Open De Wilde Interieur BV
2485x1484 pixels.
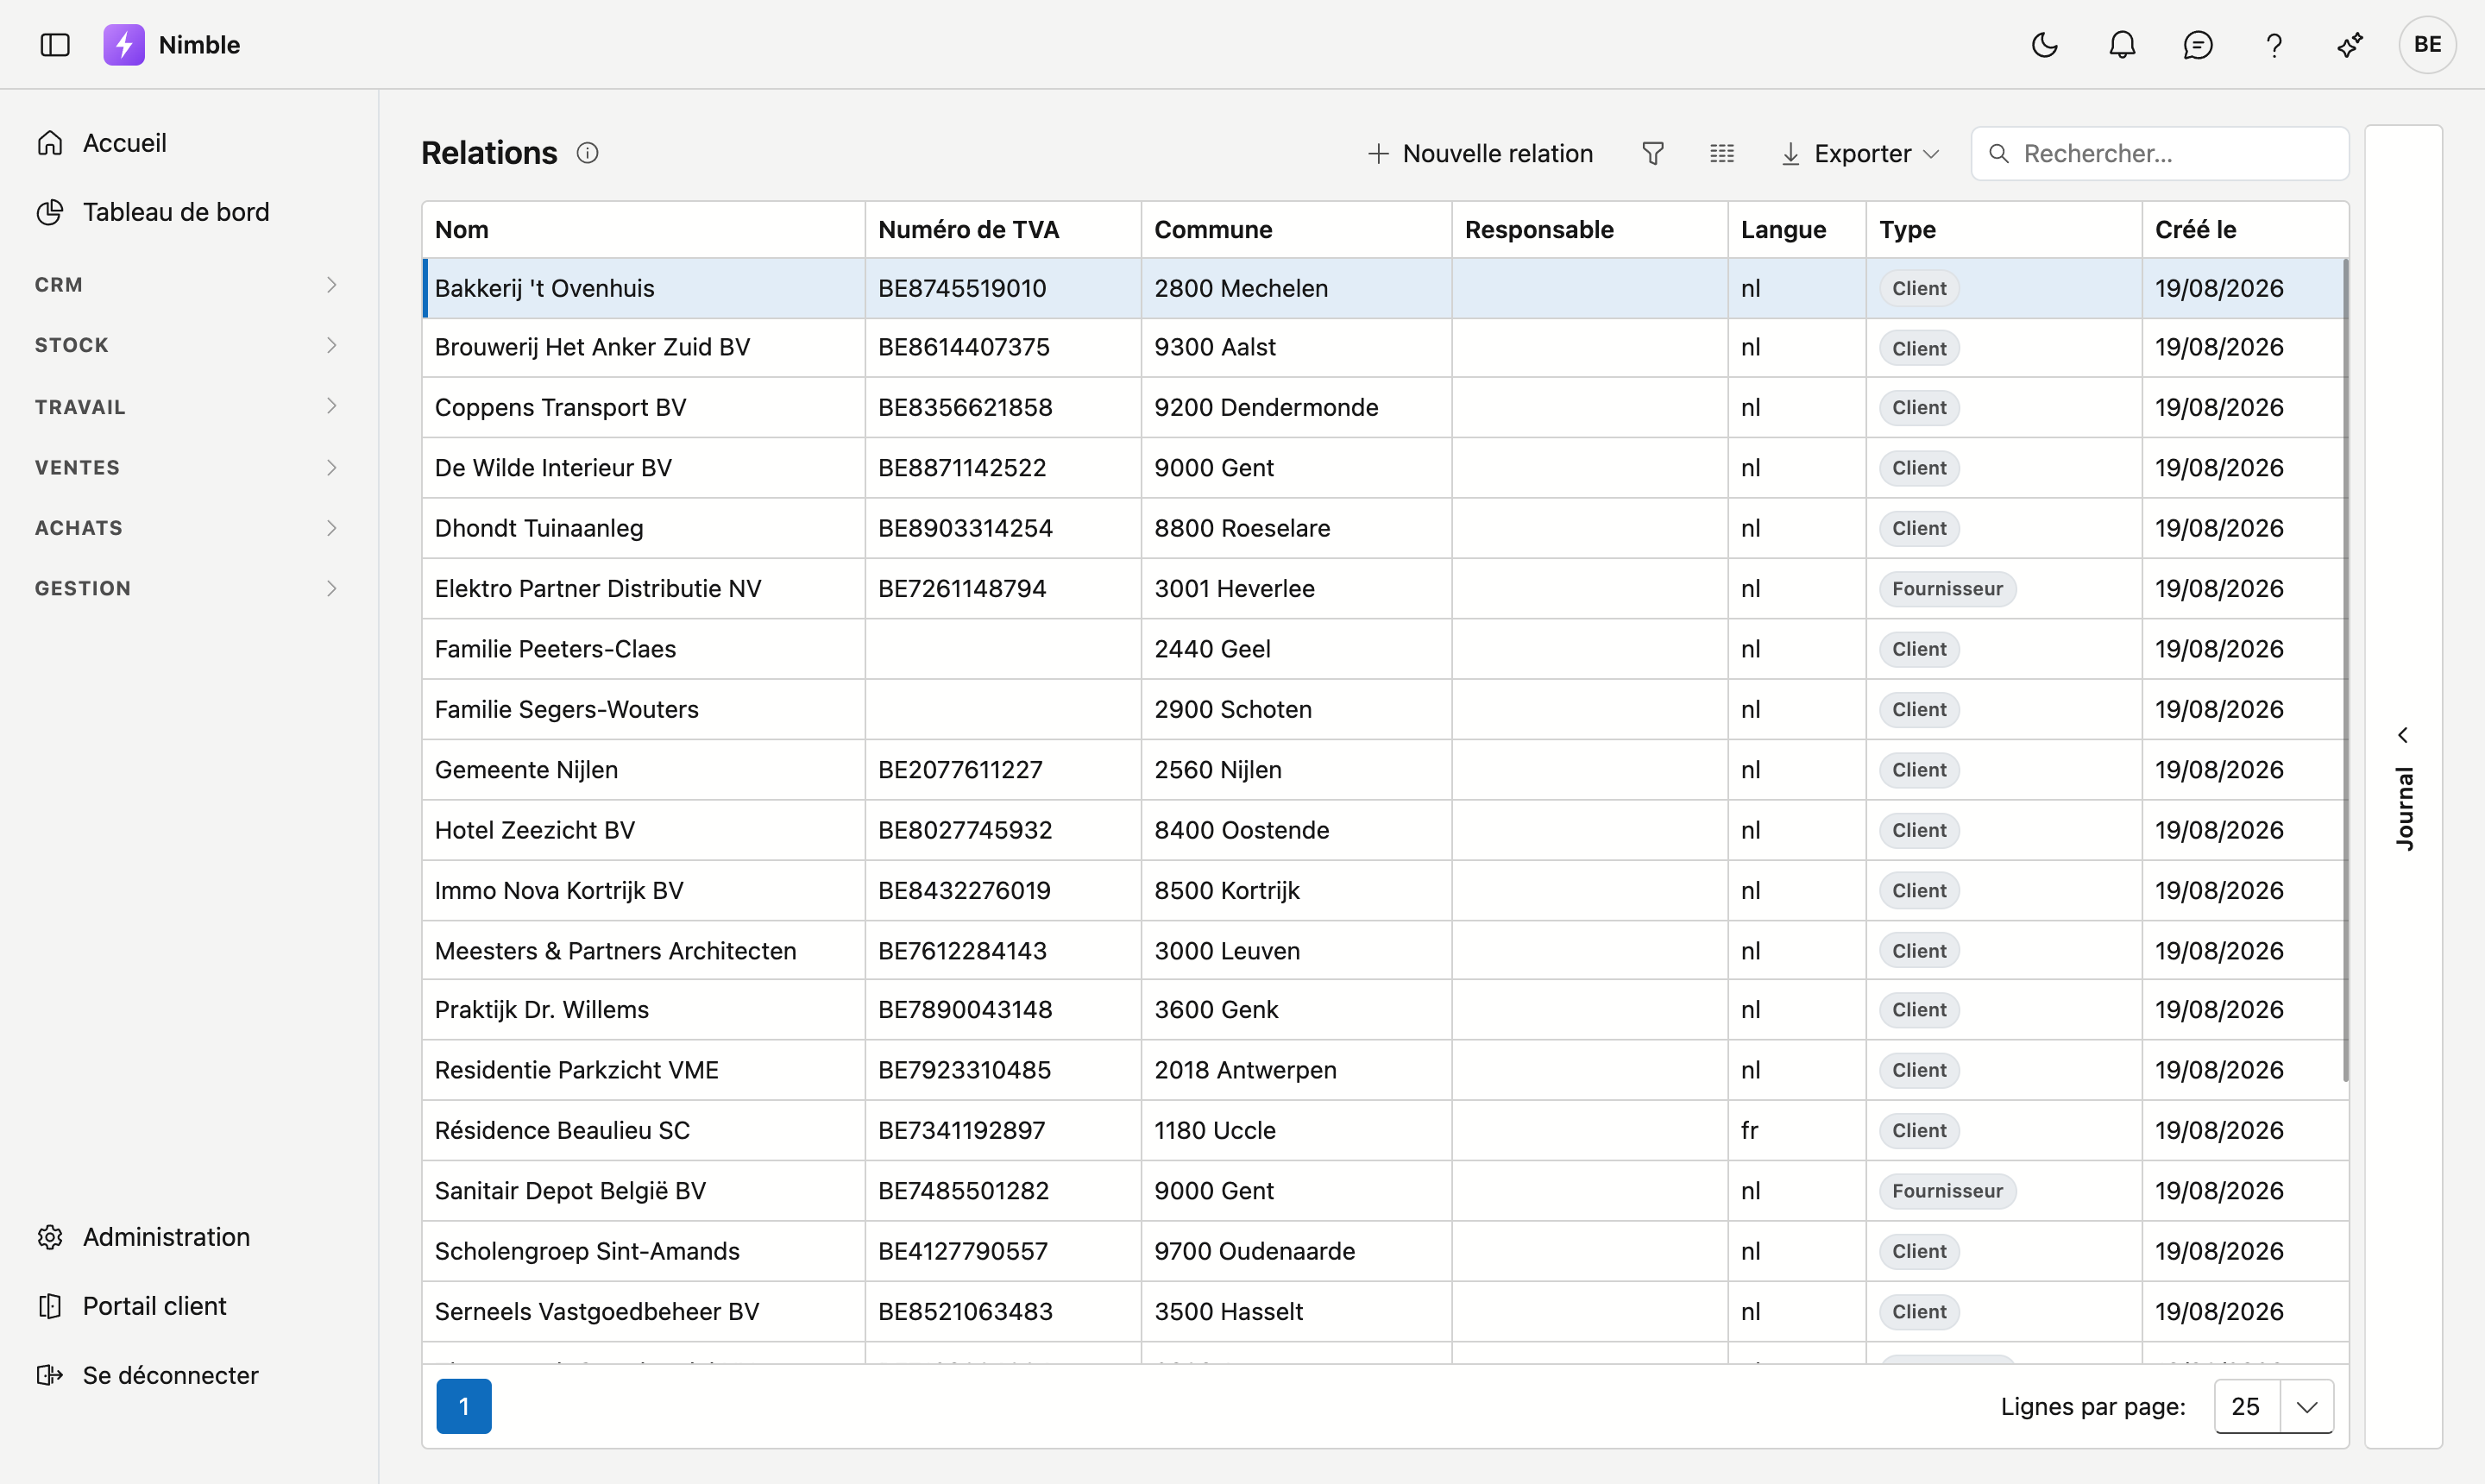(x=1385, y=467)
